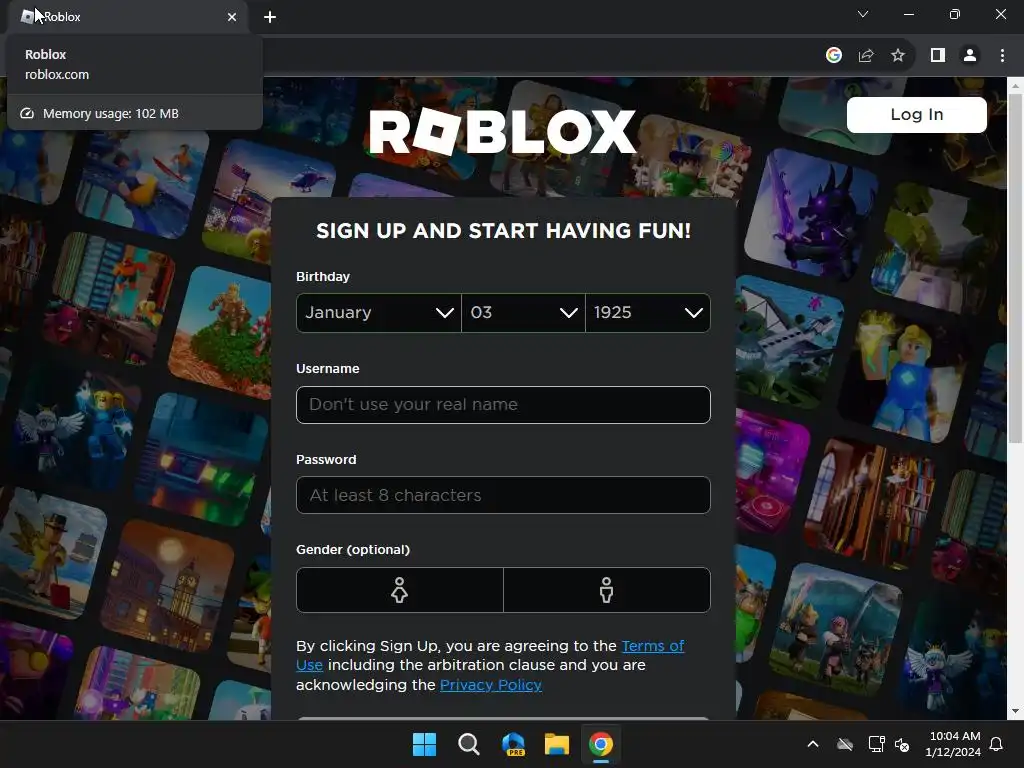Open Chrome's three-dot menu
This screenshot has height=768, width=1024.
coord(1002,56)
